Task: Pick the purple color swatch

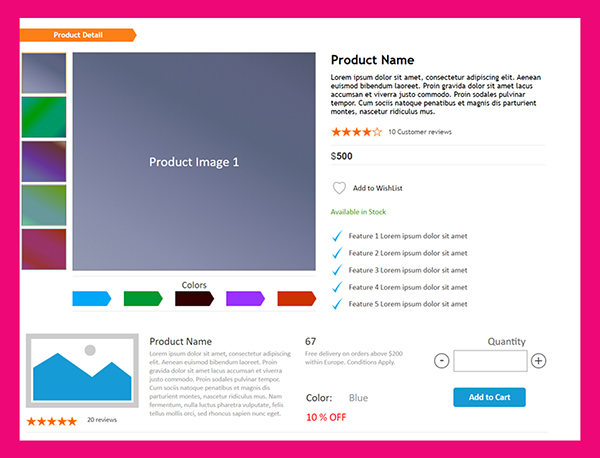Action: [x=245, y=298]
